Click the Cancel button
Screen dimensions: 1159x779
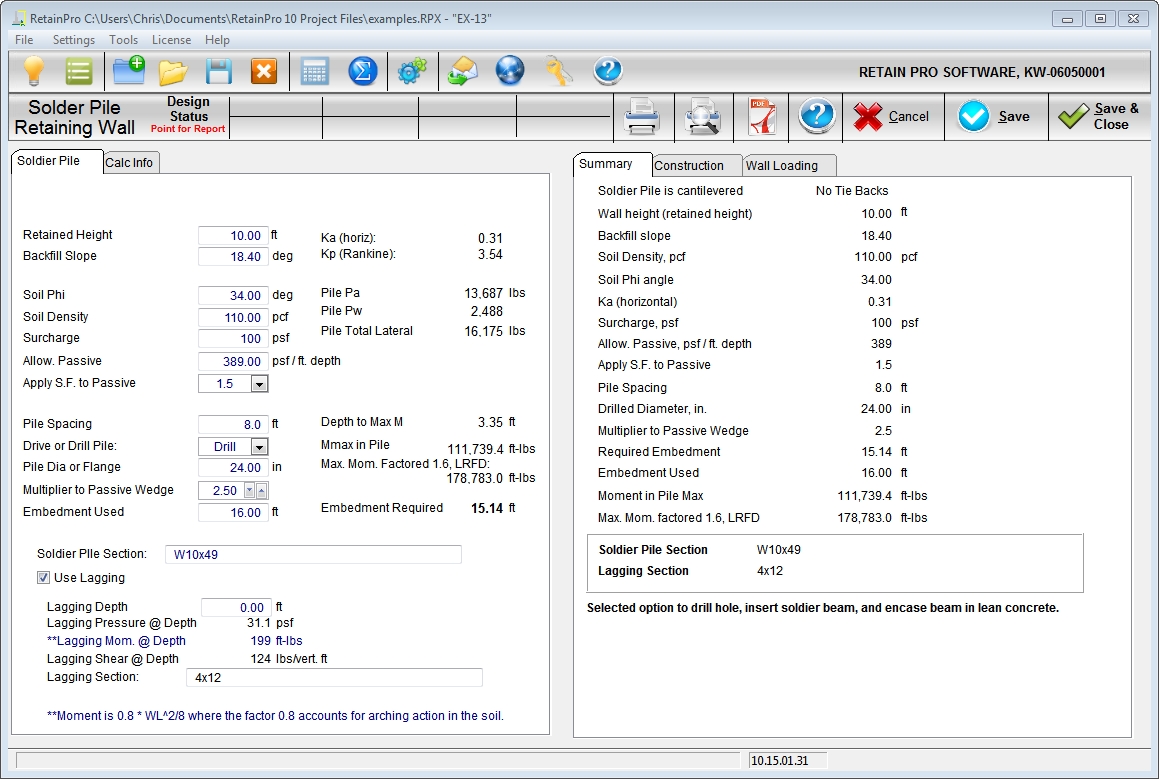[x=892, y=117]
